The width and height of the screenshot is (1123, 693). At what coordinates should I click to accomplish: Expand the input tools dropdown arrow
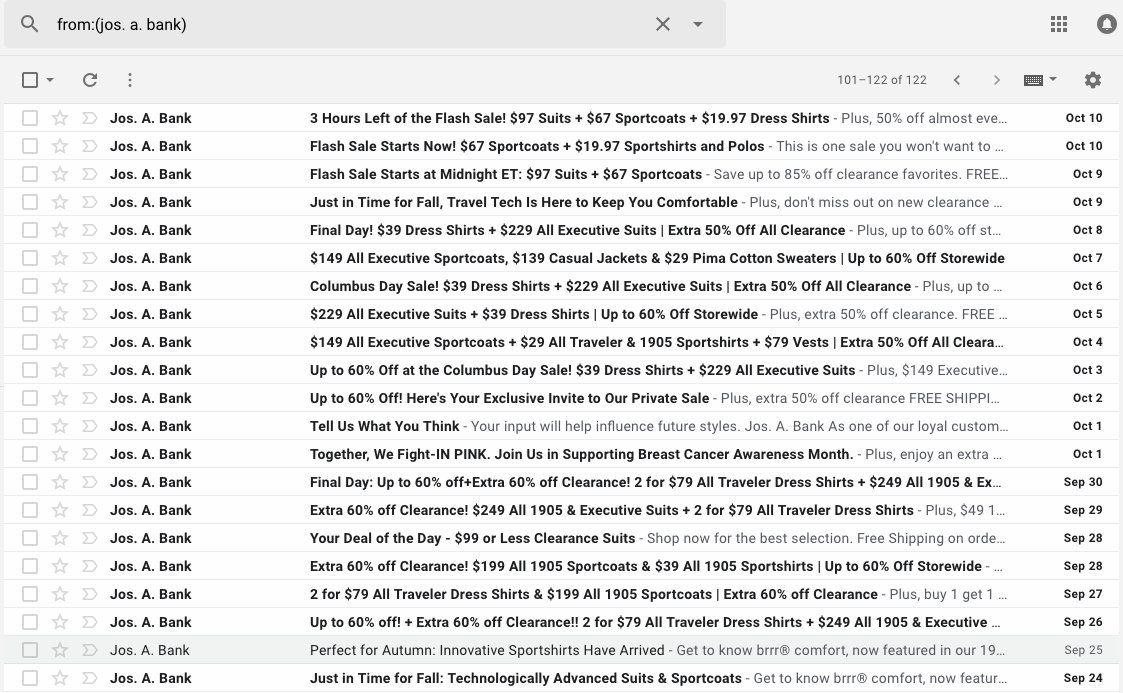[x=1053, y=79]
